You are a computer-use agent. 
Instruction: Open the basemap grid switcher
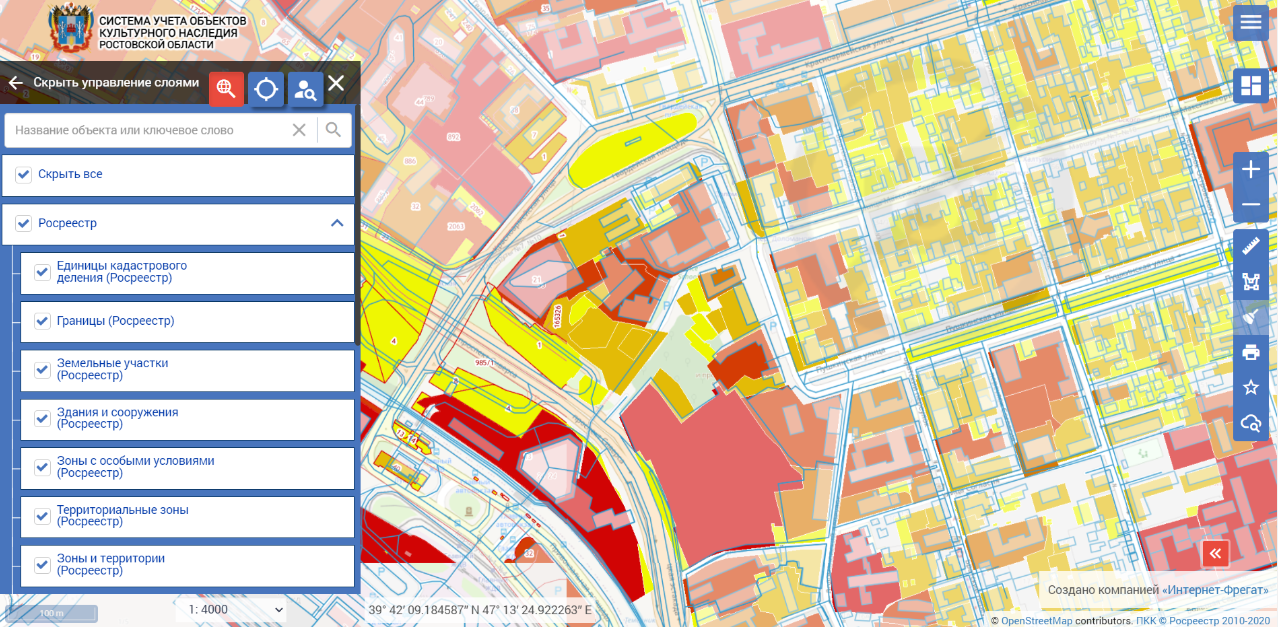click(x=1250, y=86)
